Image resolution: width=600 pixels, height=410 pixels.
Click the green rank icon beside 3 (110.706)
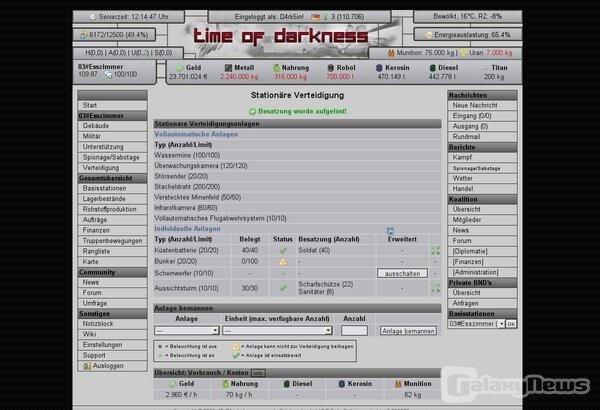(x=326, y=17)
